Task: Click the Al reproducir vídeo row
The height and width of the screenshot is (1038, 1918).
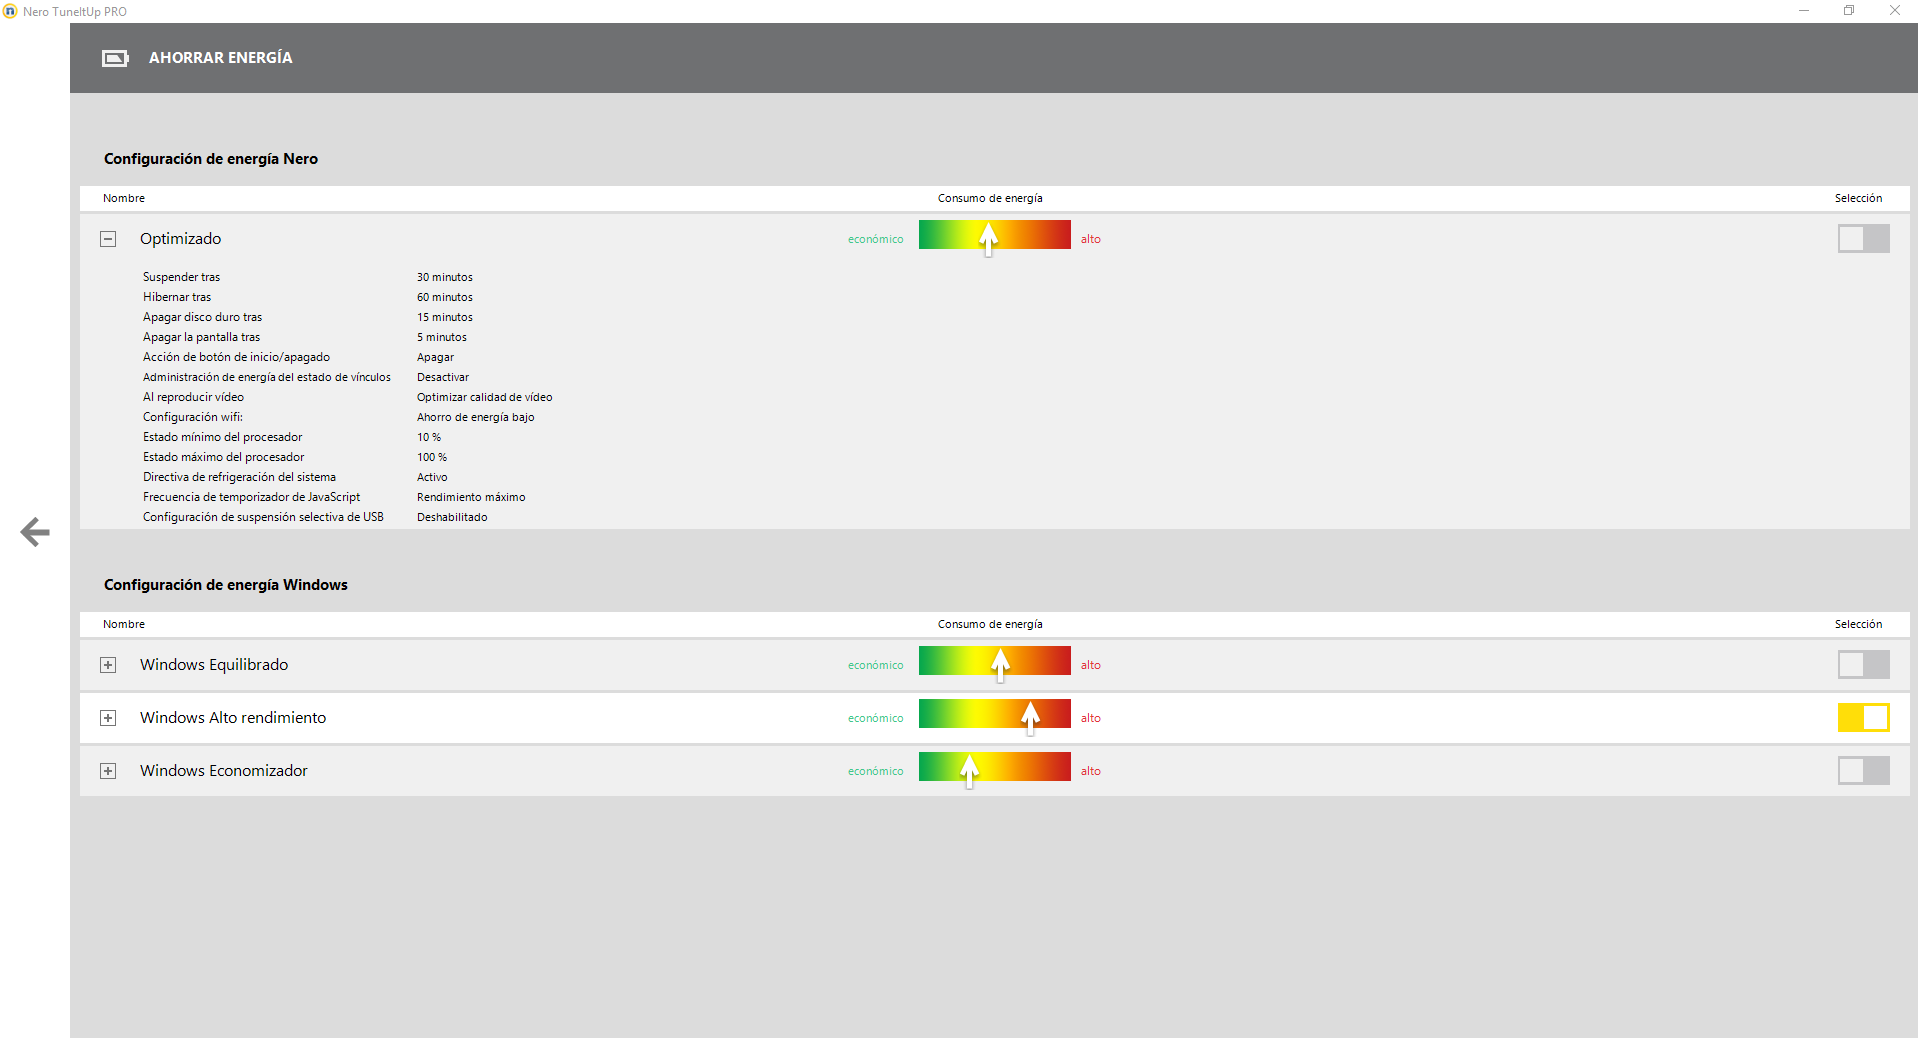Action: tap(348, 397)
